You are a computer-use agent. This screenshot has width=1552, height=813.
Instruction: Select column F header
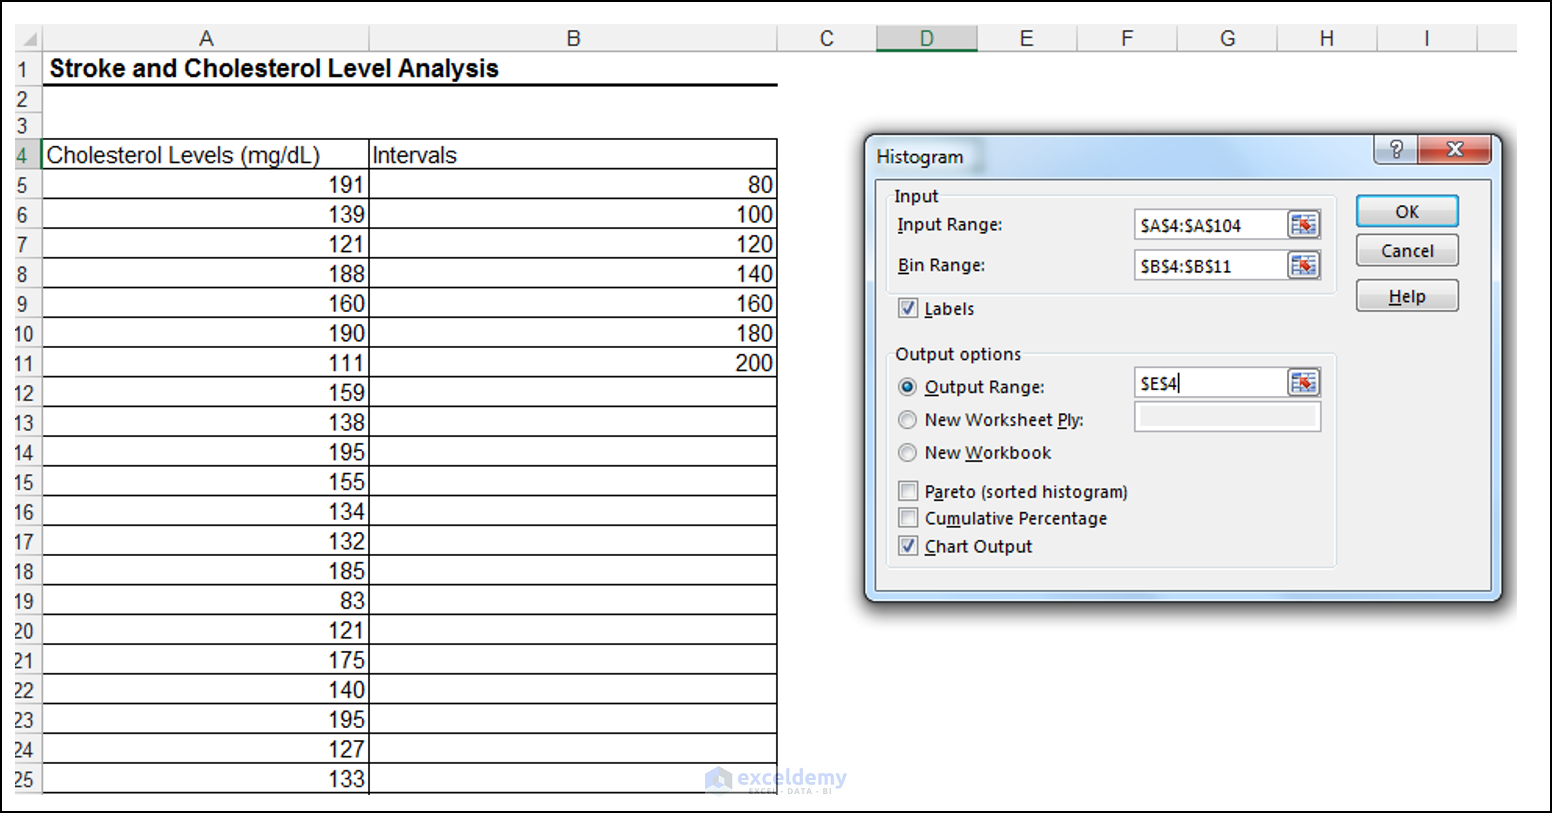[x=1127, y=39]
